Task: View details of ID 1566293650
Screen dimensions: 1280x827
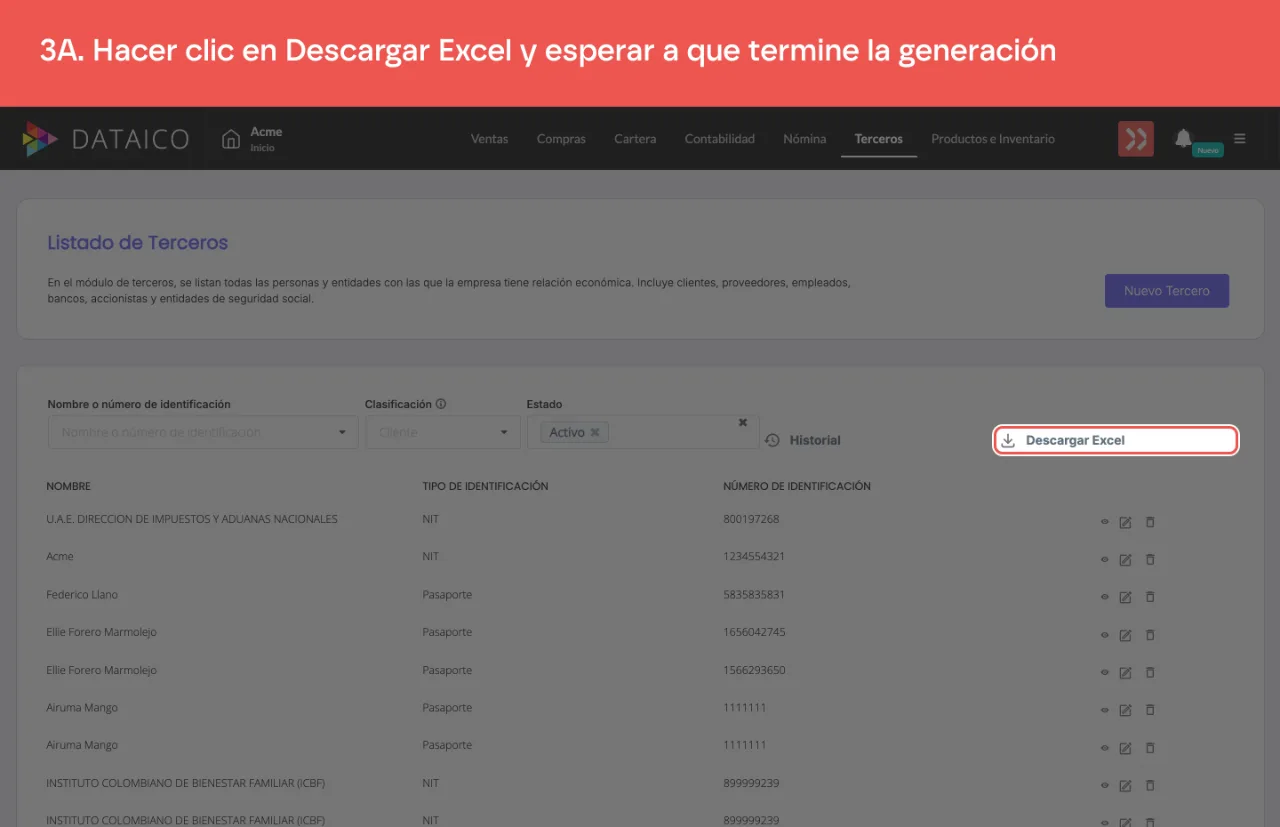Action: point(1105,672)
